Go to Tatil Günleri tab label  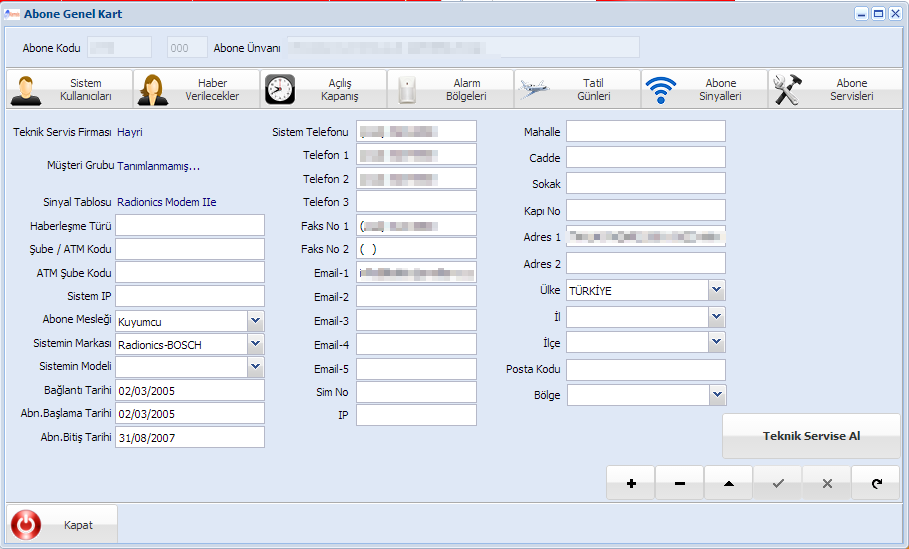pos(594,90)
